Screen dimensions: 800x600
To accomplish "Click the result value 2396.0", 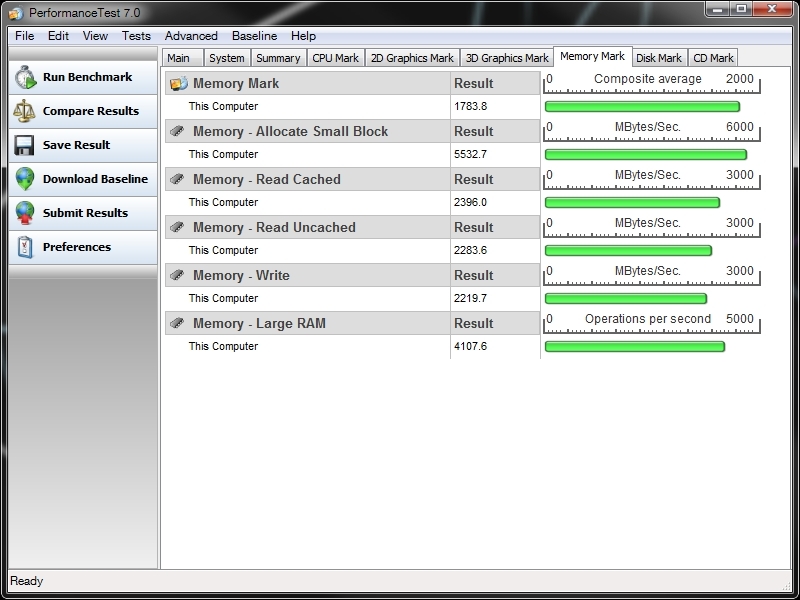I will tap(470, 202).
